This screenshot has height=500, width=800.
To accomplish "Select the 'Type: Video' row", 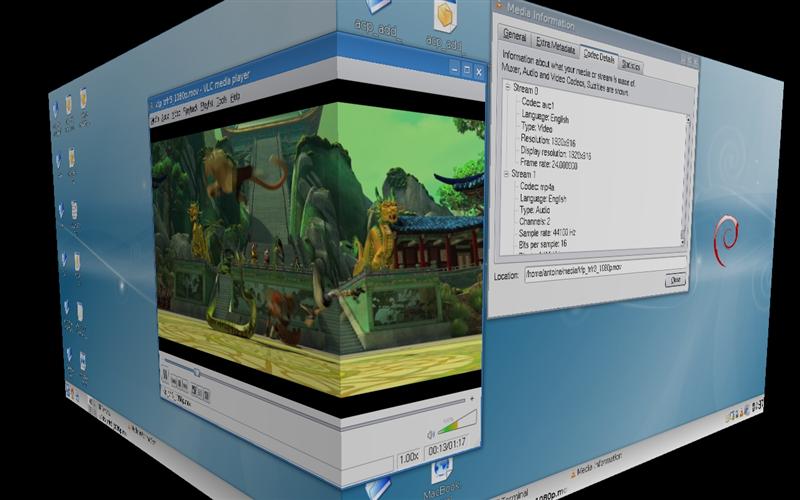I will click(x=536, y=128).
